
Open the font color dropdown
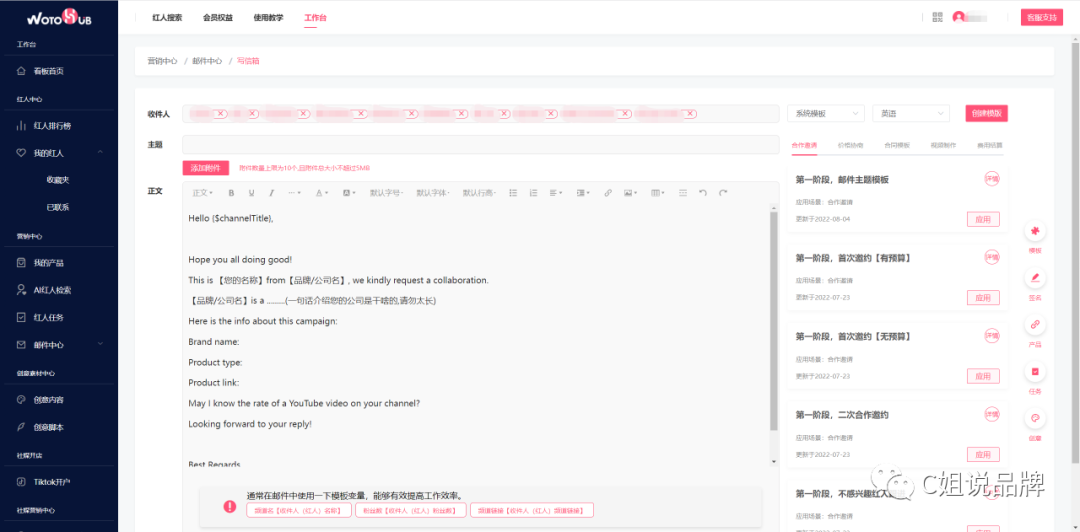tap(322, 193)
